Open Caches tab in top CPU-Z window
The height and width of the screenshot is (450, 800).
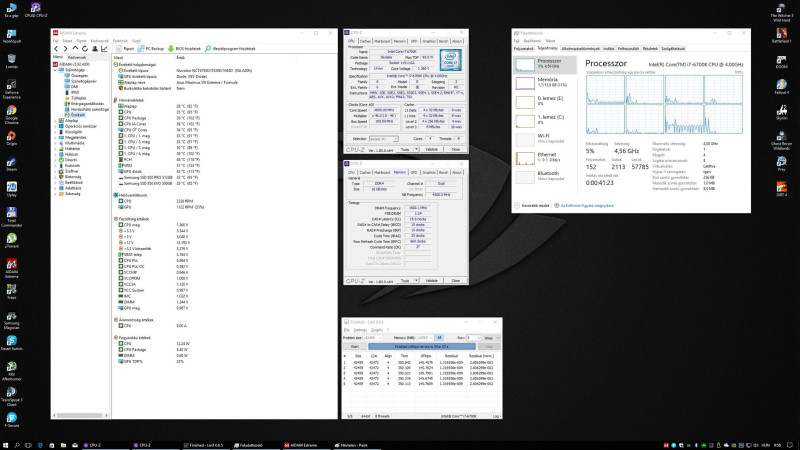click(365, 41)
